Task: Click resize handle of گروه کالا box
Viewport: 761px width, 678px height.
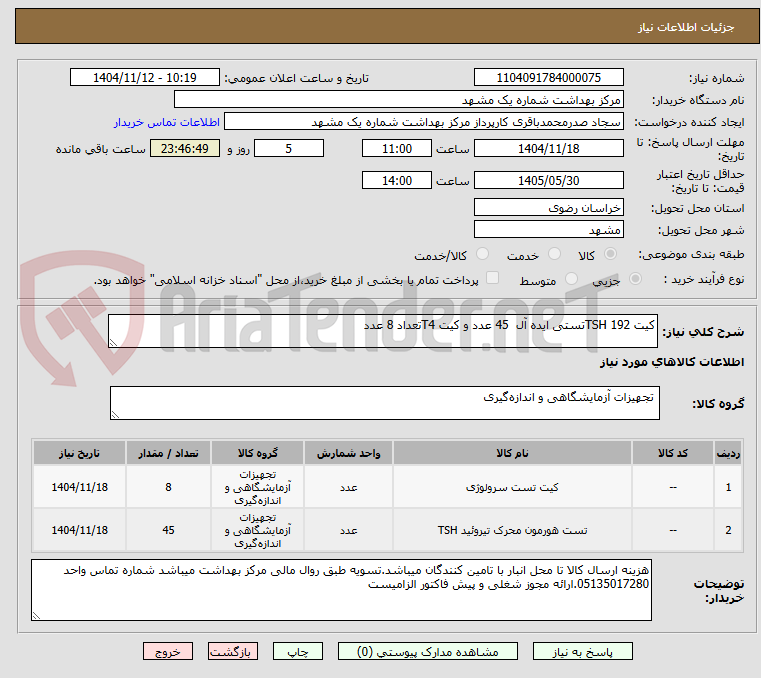Action: tap(116, 414)
